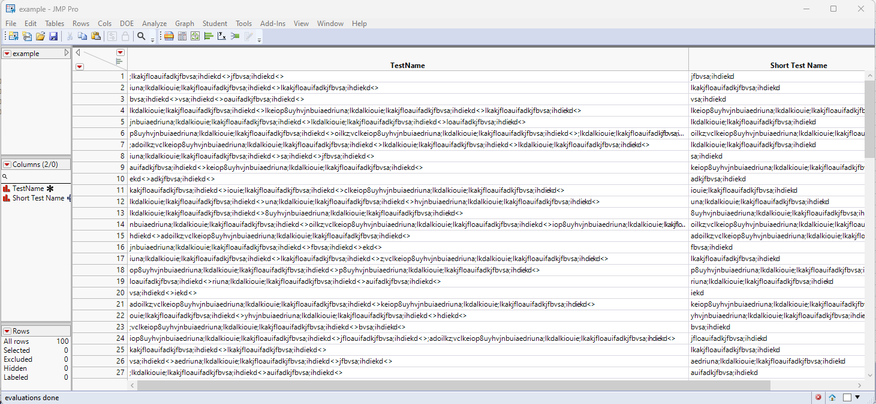Click the Cut scissors icon
This screenshot has height=404, width=876.
point(70,36)
